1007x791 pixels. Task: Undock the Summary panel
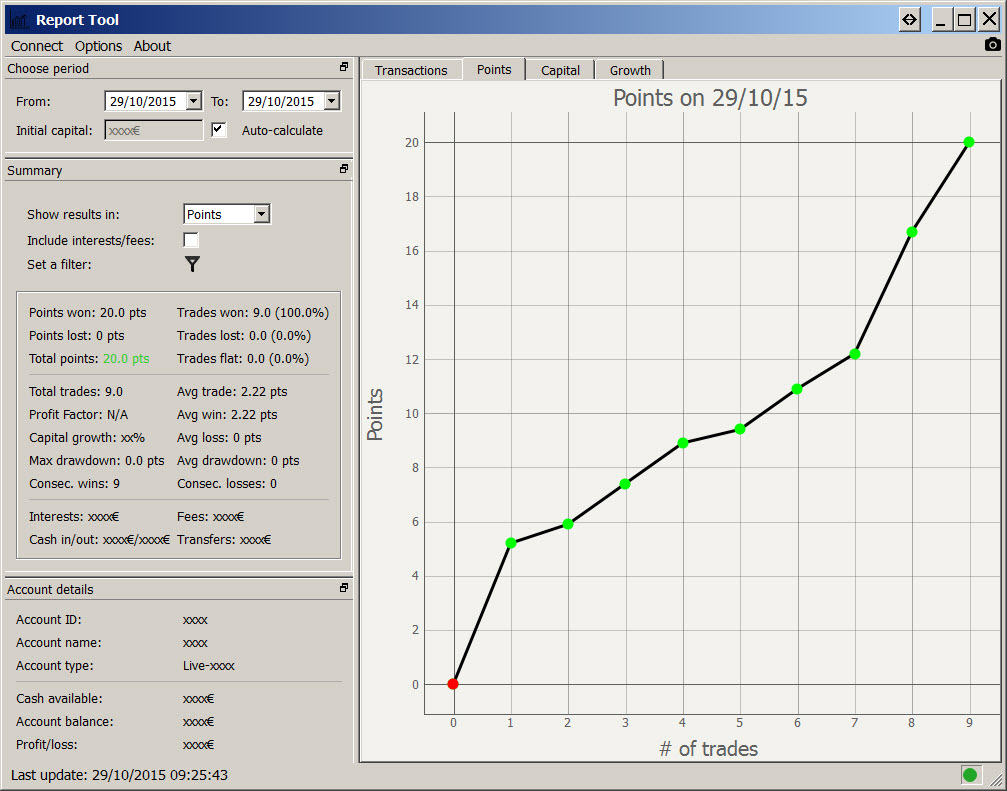coord(344,170)
